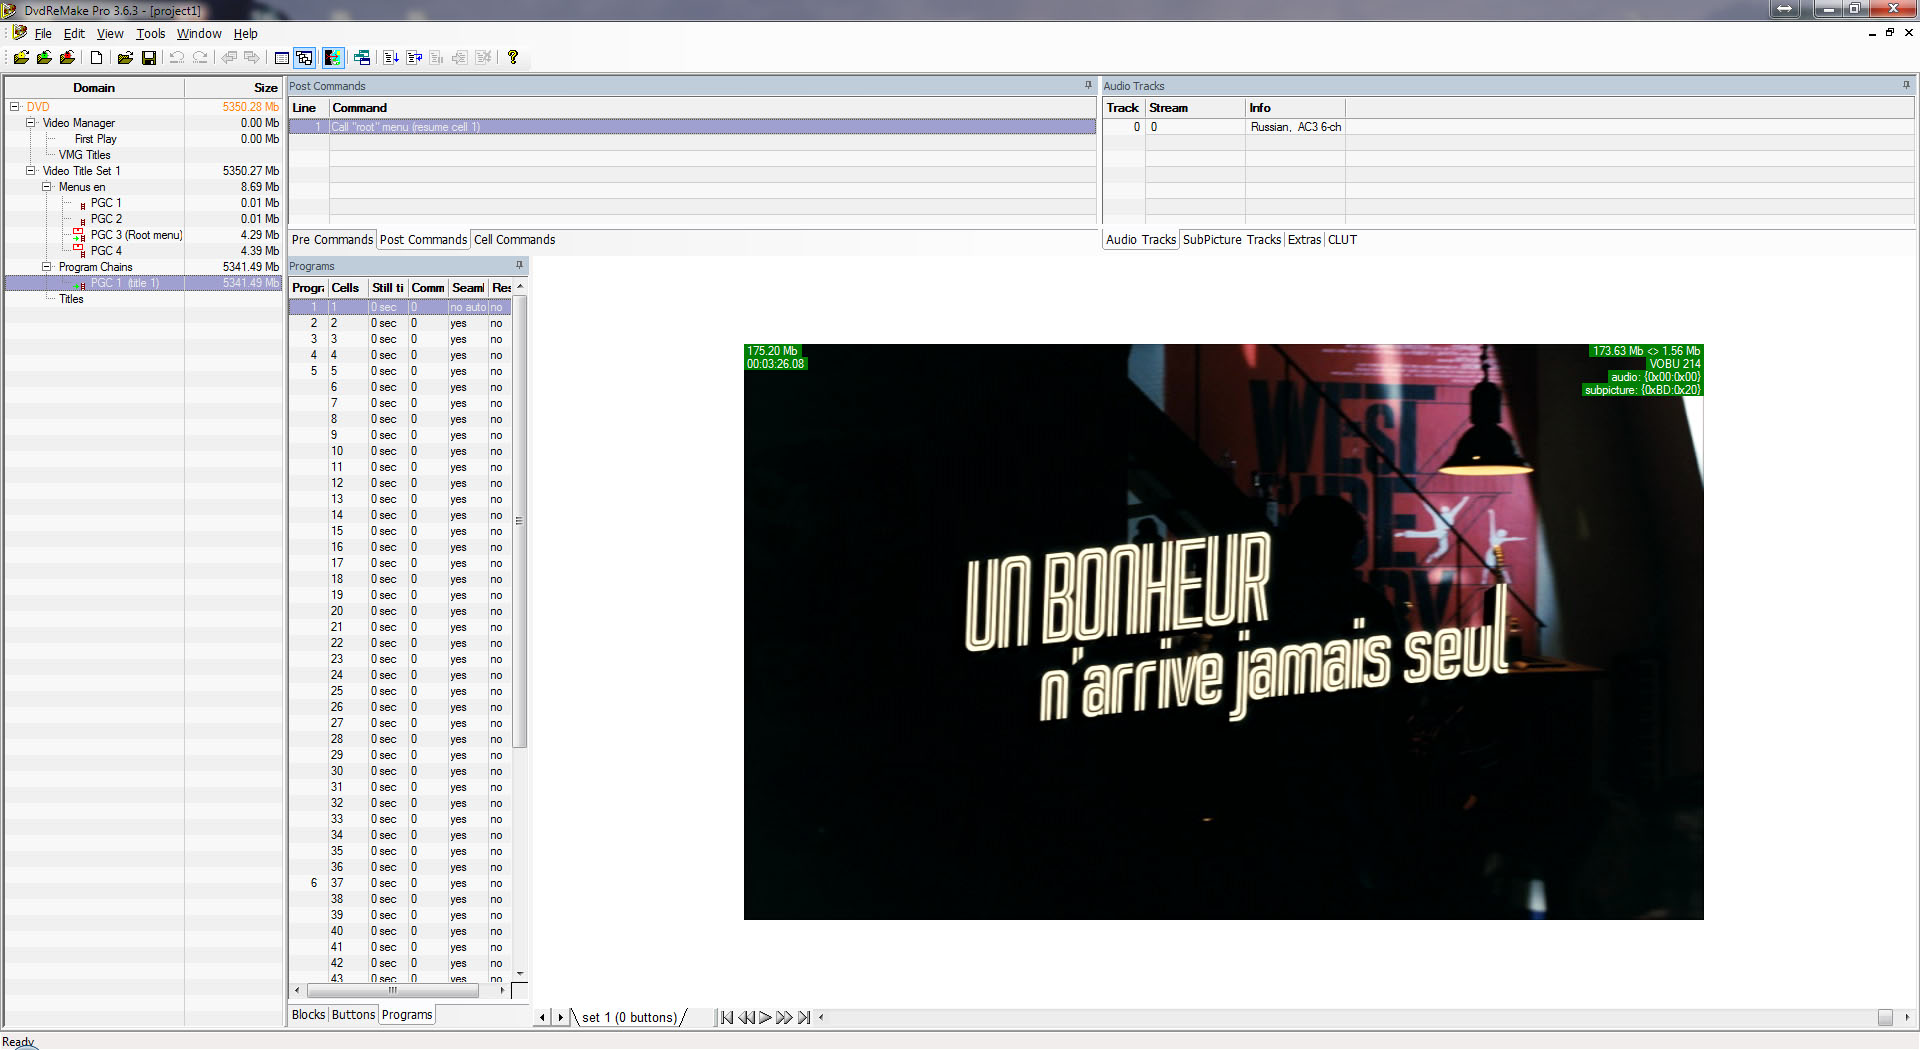Open the Tools menu

[151, 34]
